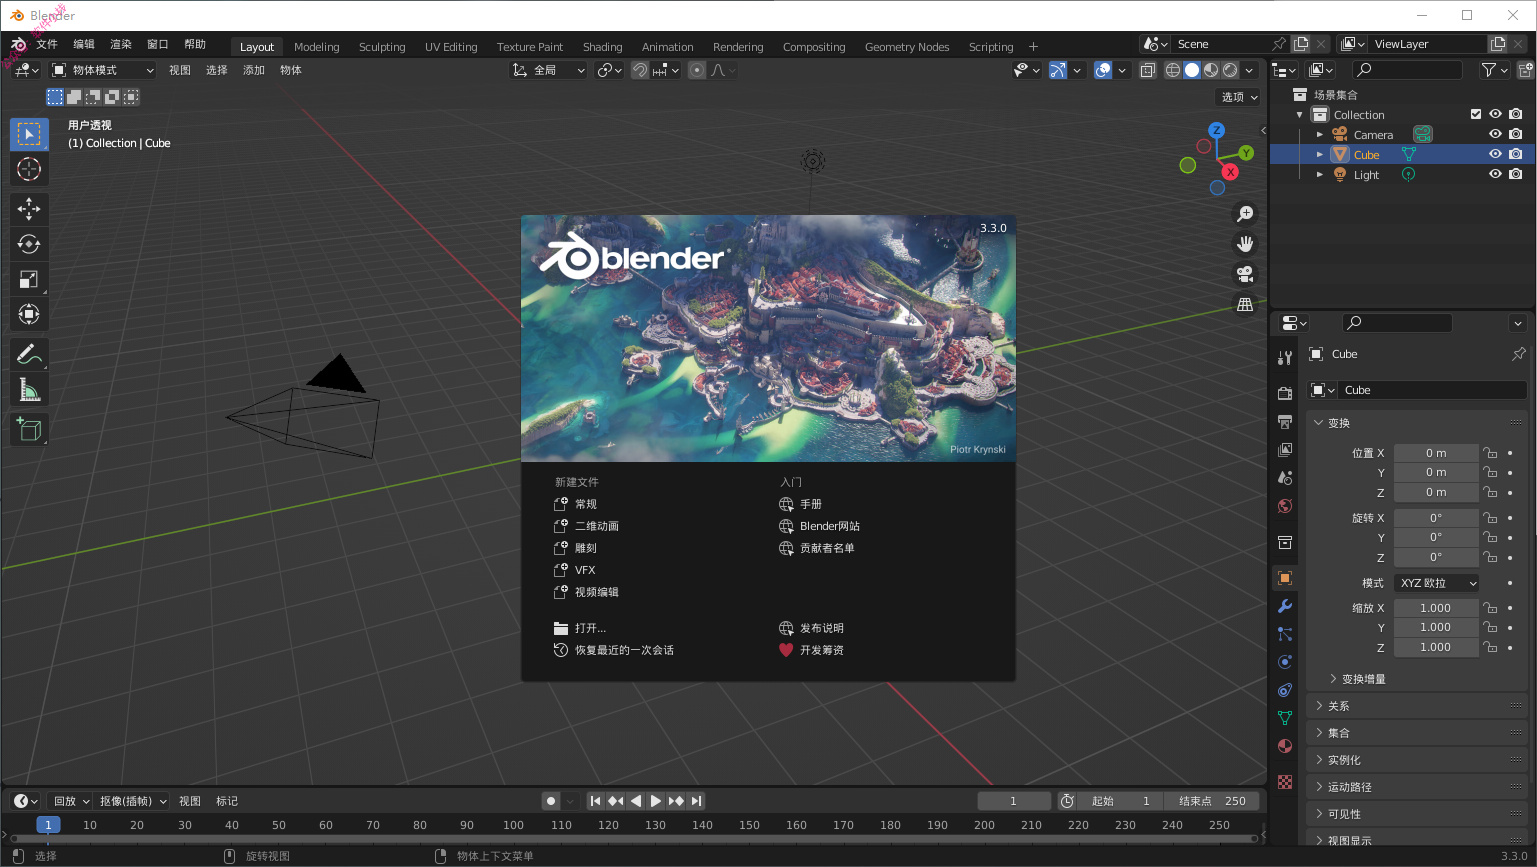Viewport: 1537px width, 867px height.
Task: Play the animation forward
Action: [655, 801]
